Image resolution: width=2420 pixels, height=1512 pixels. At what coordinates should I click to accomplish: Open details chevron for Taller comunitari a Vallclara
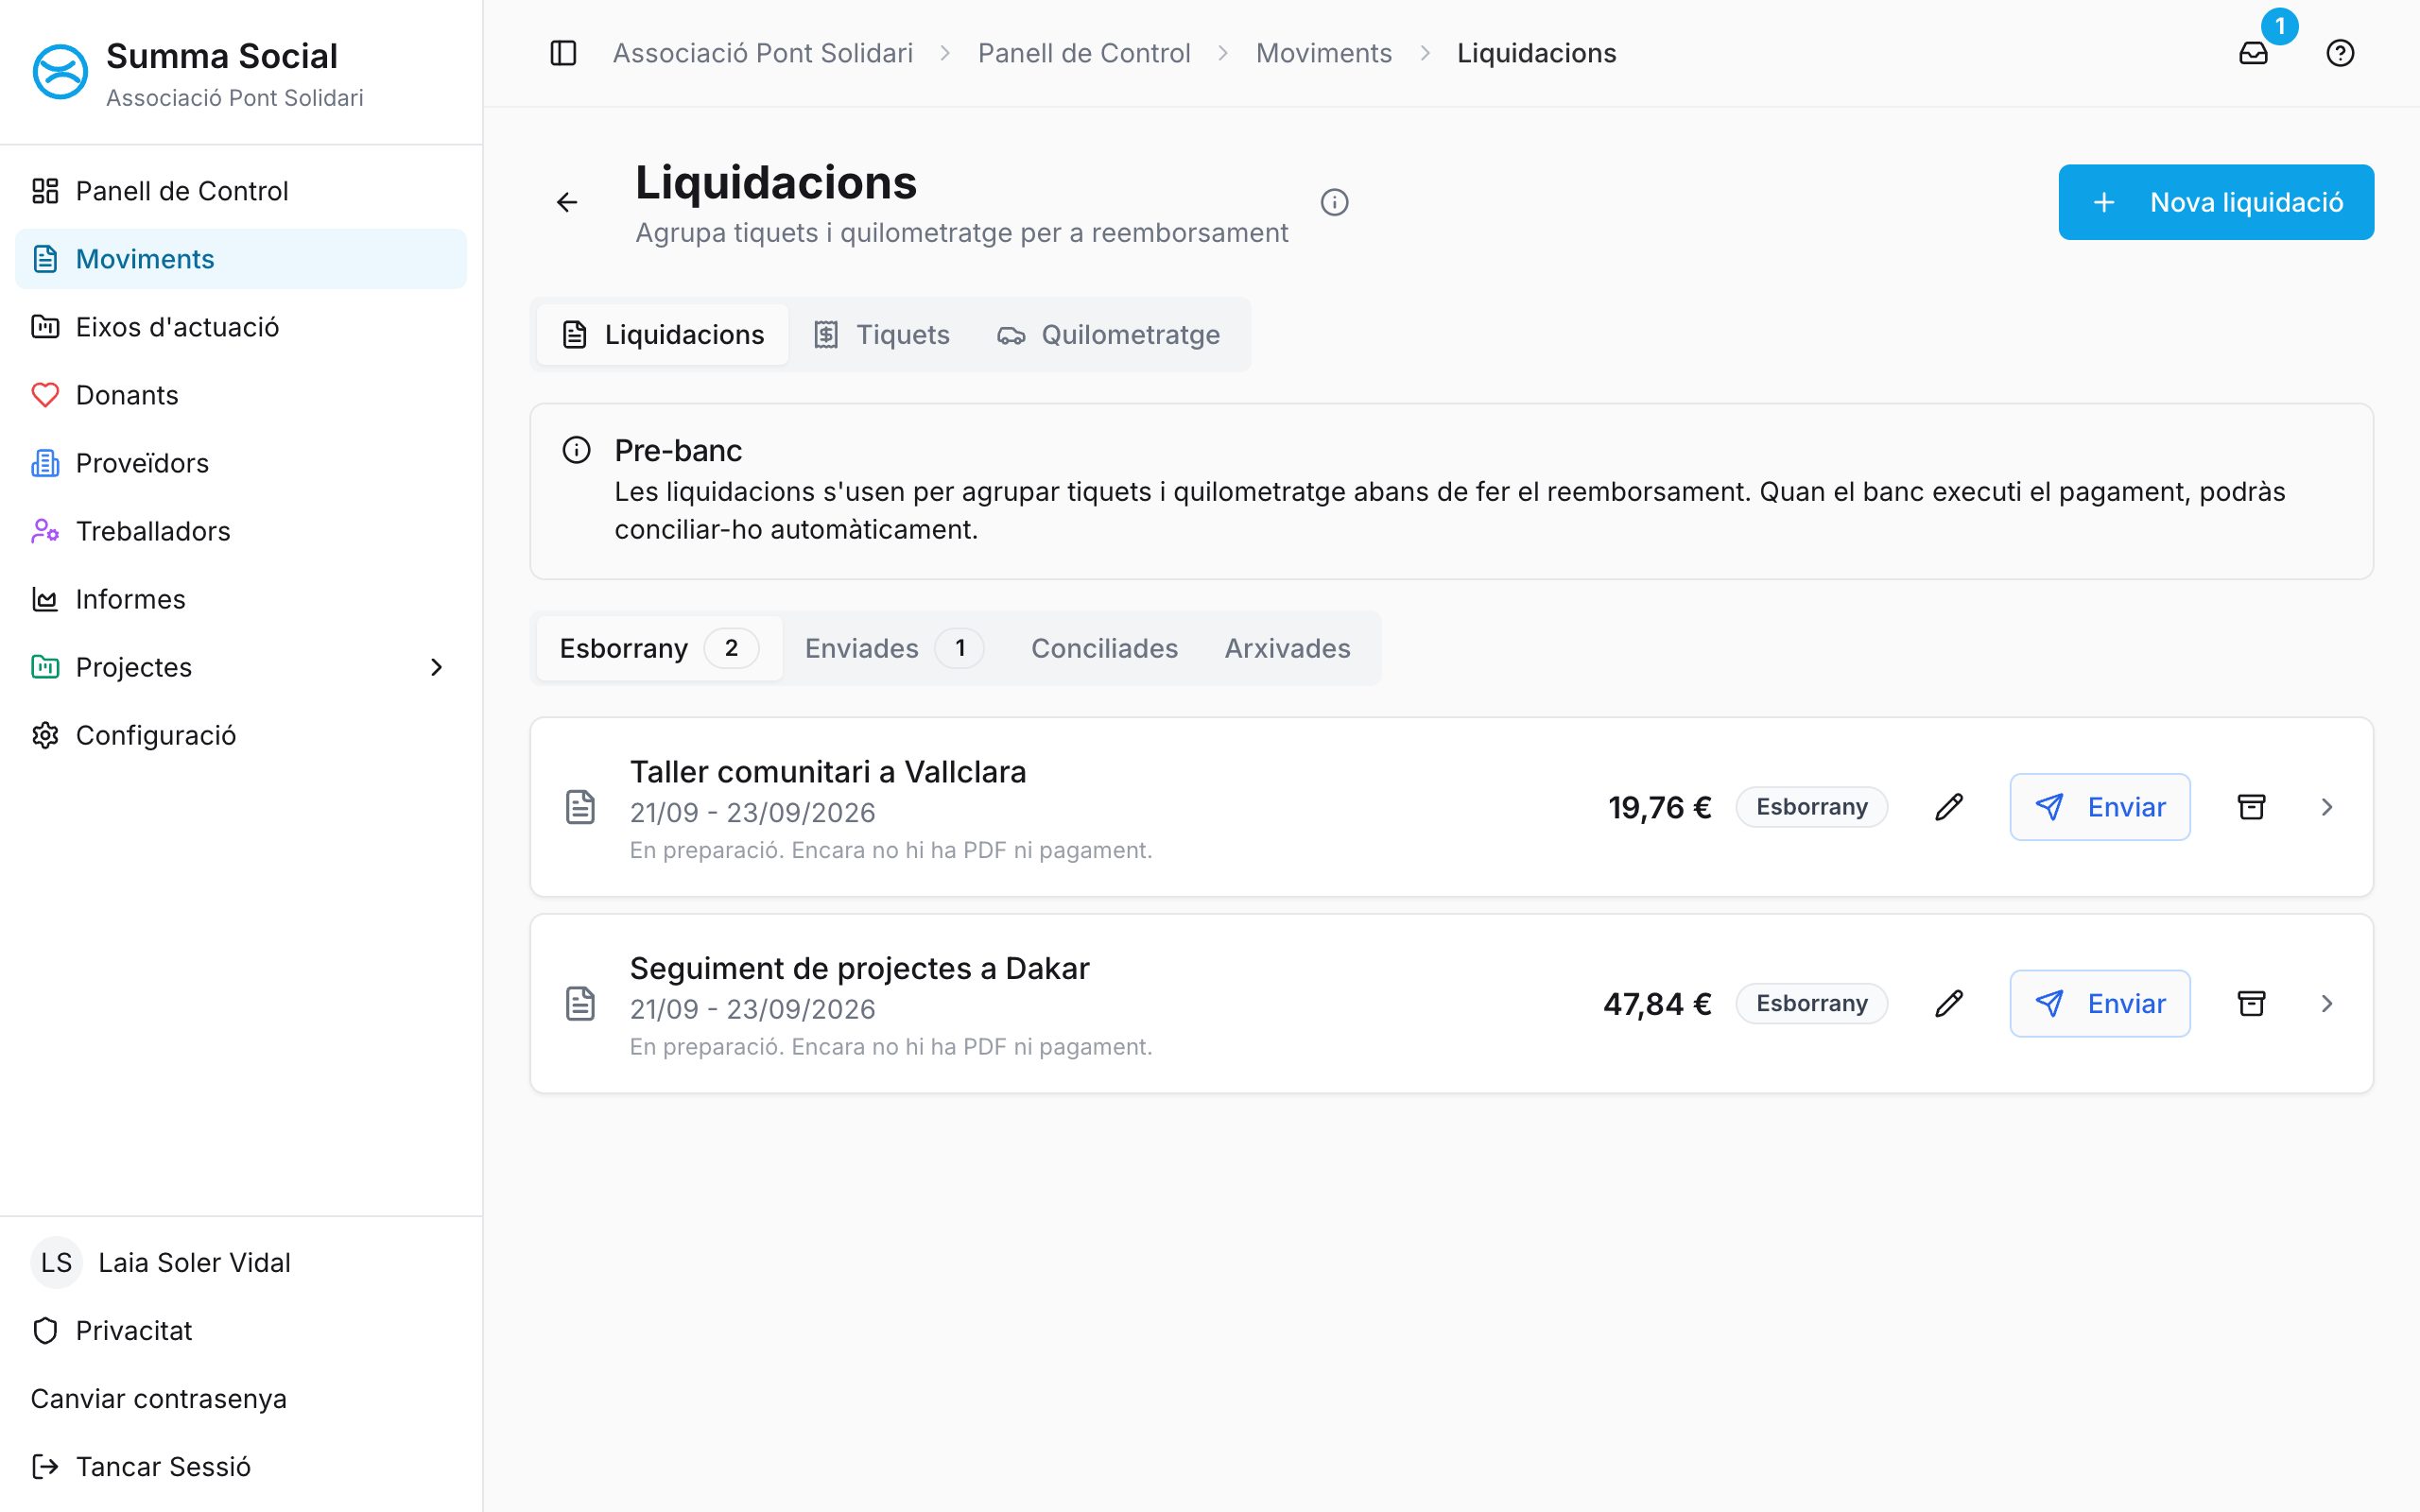[2326, 807]
